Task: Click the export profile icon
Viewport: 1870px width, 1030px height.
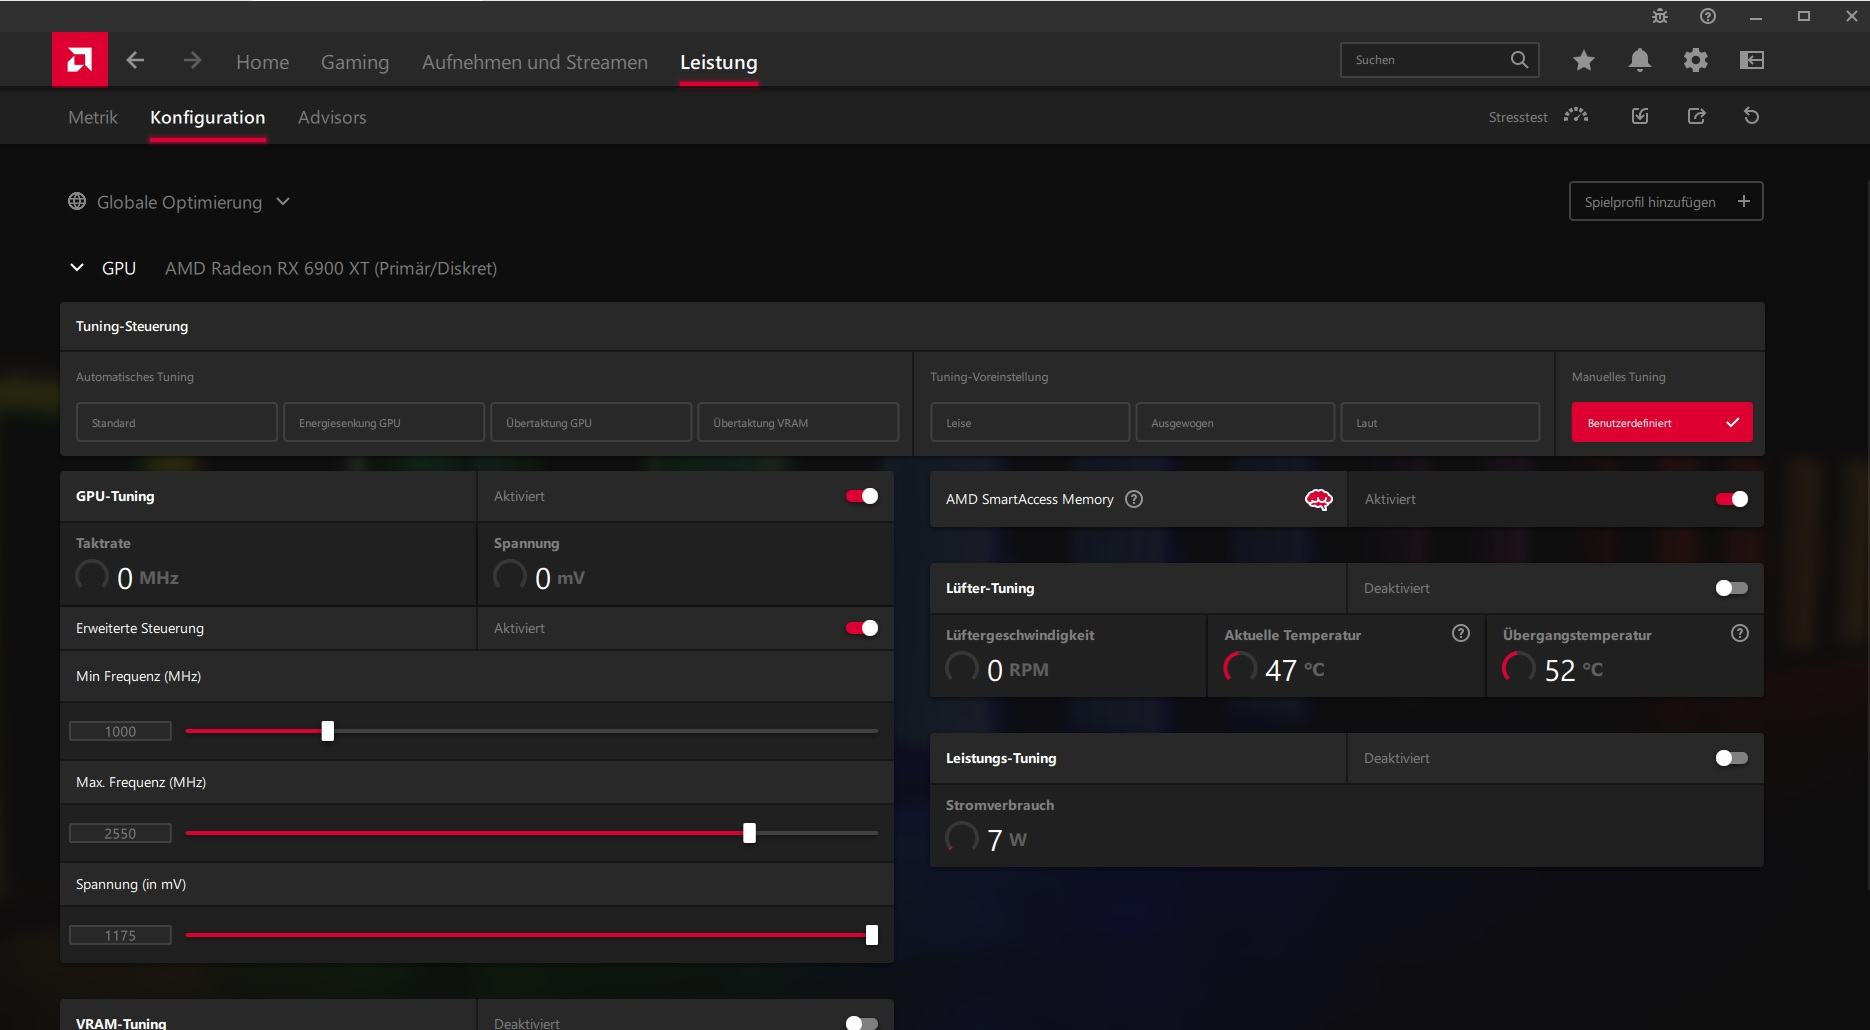Action: (1697, 116)
